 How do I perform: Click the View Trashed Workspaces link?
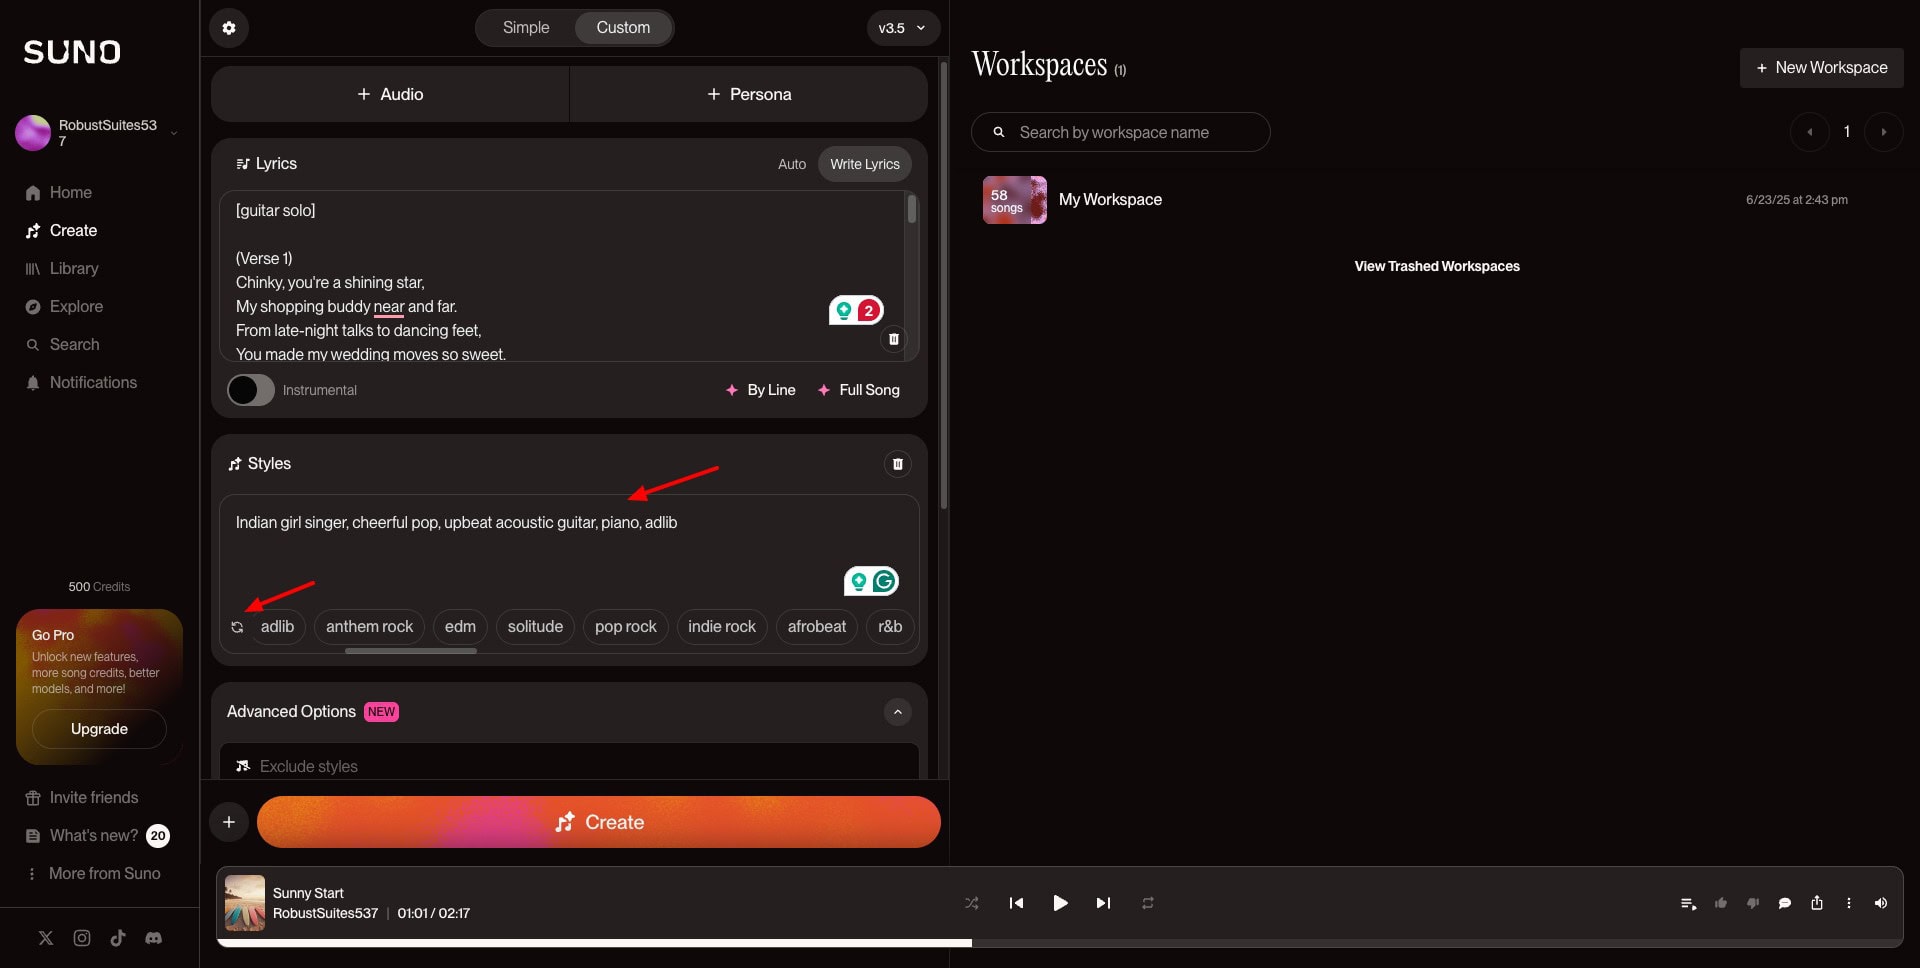(1436, 266)
